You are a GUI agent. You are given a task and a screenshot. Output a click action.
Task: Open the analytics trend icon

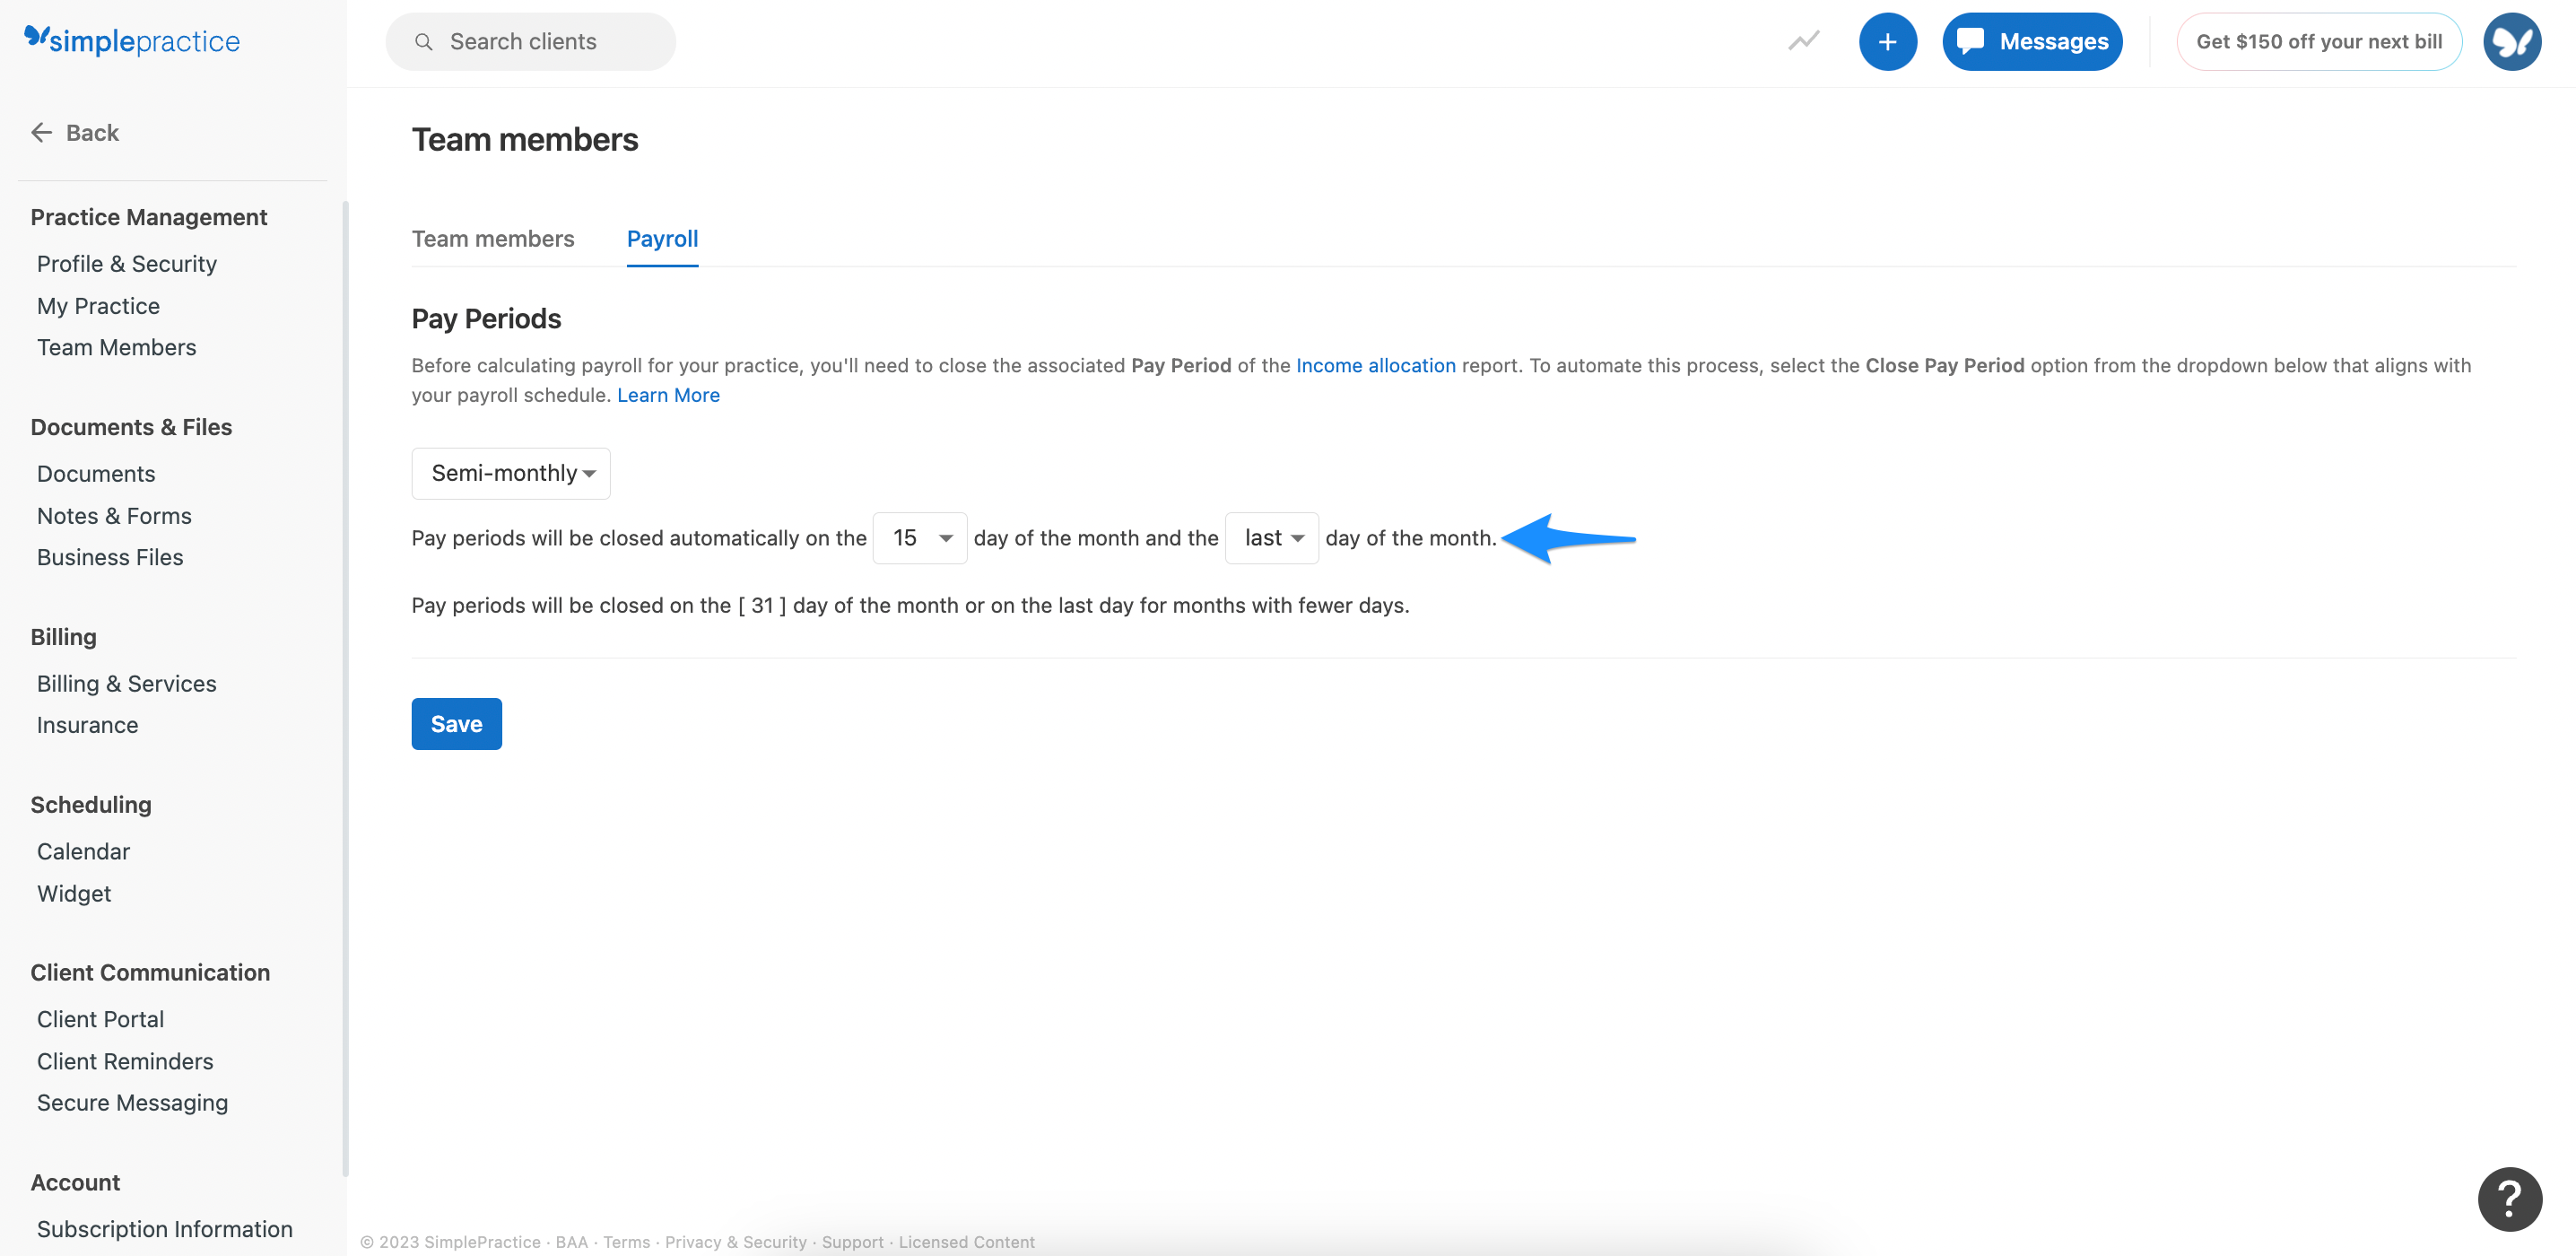pos(1803,41)
